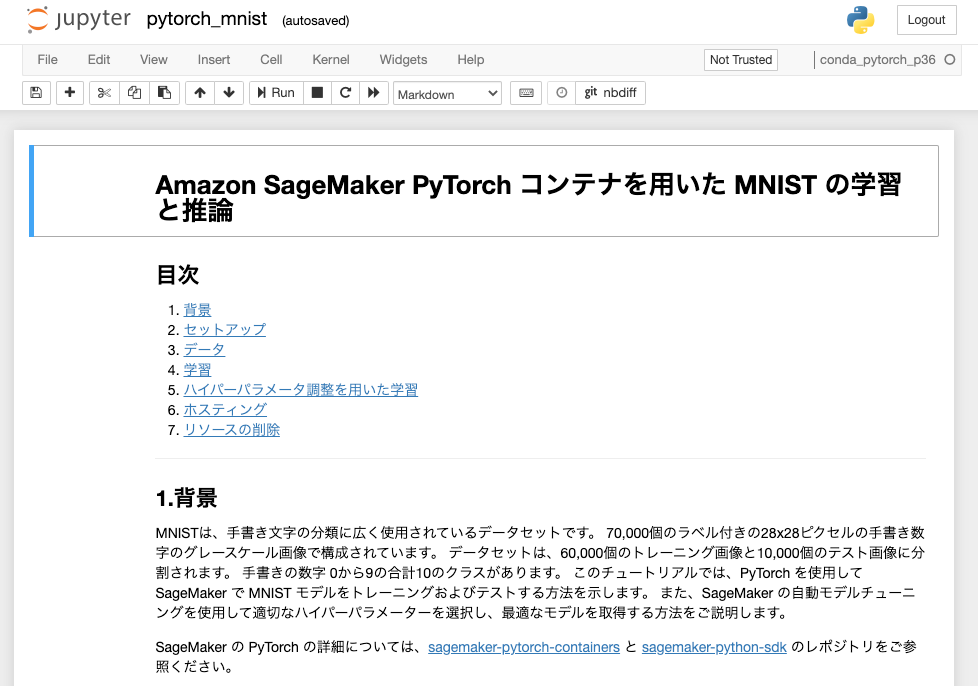Open the sagemaker-pytorch-containers link

click(524, 647)
